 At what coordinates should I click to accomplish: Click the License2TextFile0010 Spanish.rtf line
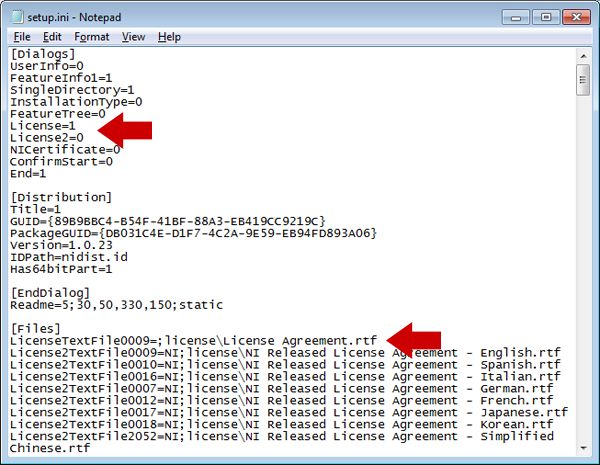(x=285, y=365)
